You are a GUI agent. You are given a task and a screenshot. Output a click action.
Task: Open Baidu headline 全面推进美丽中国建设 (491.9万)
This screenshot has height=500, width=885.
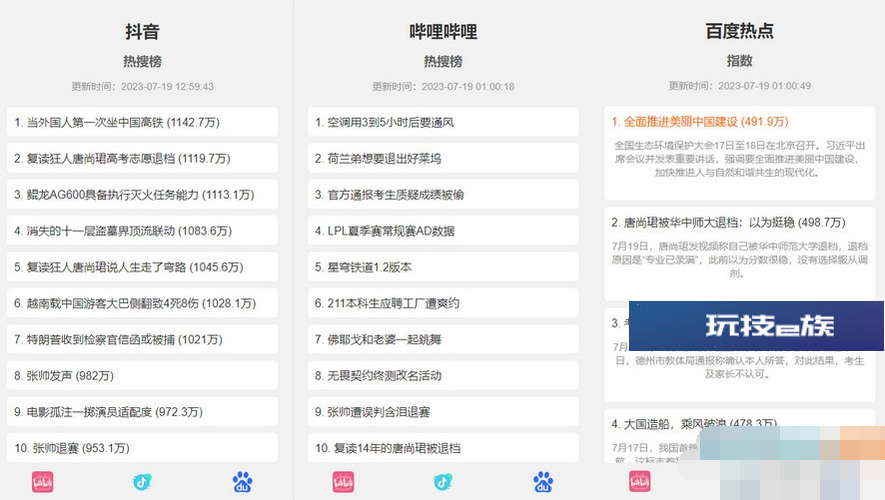tap(700, 121)
